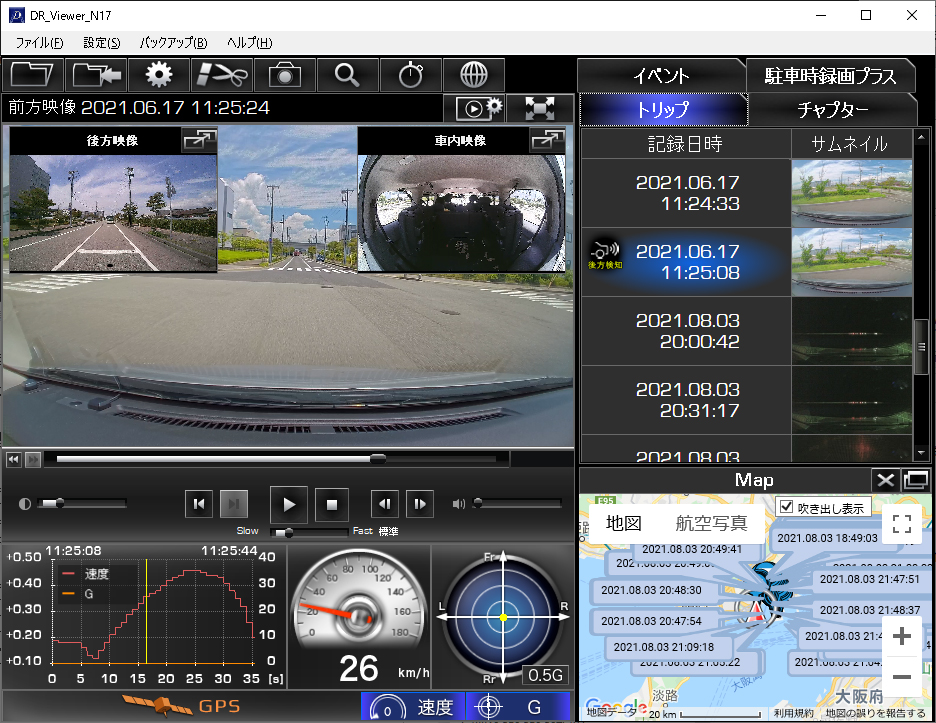Screen dimensions: 936x723
Task: Adjust the brightness slider knob
Action: 60,503
